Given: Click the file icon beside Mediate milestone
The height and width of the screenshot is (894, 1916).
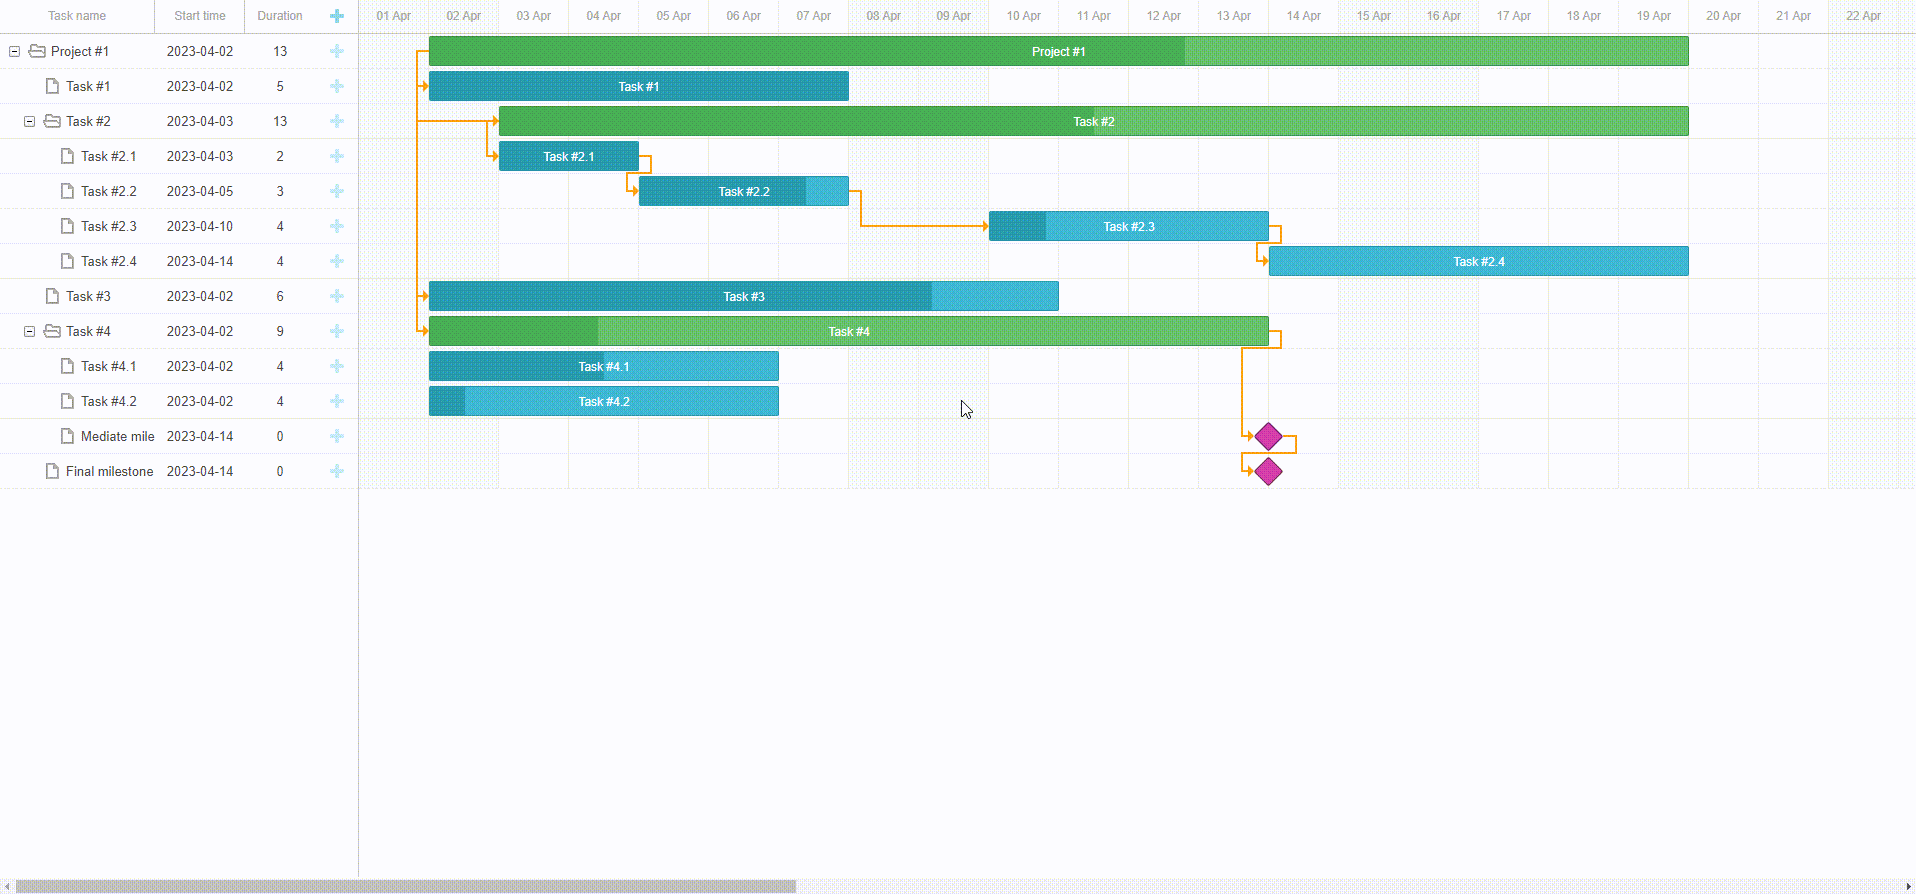Looking at the screenshot, I should tap(67, 436).
